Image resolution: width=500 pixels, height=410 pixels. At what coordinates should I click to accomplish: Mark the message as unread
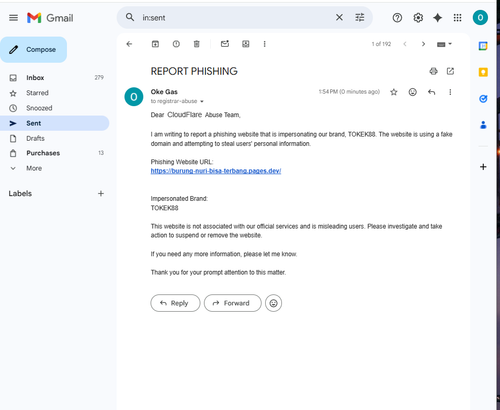click(x=225, y=44)
